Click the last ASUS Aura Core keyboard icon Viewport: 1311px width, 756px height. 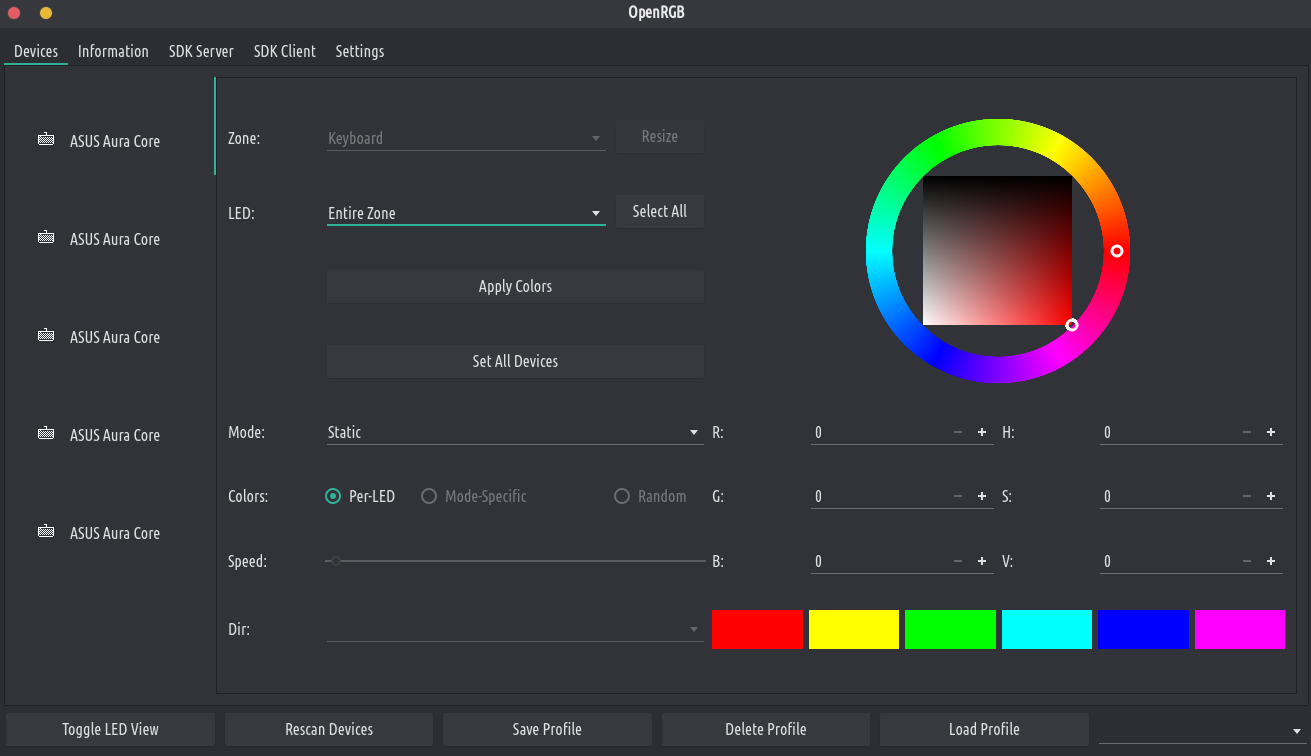[x=46, y=532]
